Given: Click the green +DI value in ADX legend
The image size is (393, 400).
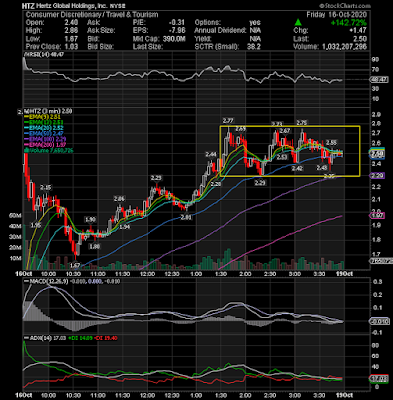Looking at the screenshot, I should (79, 338).
